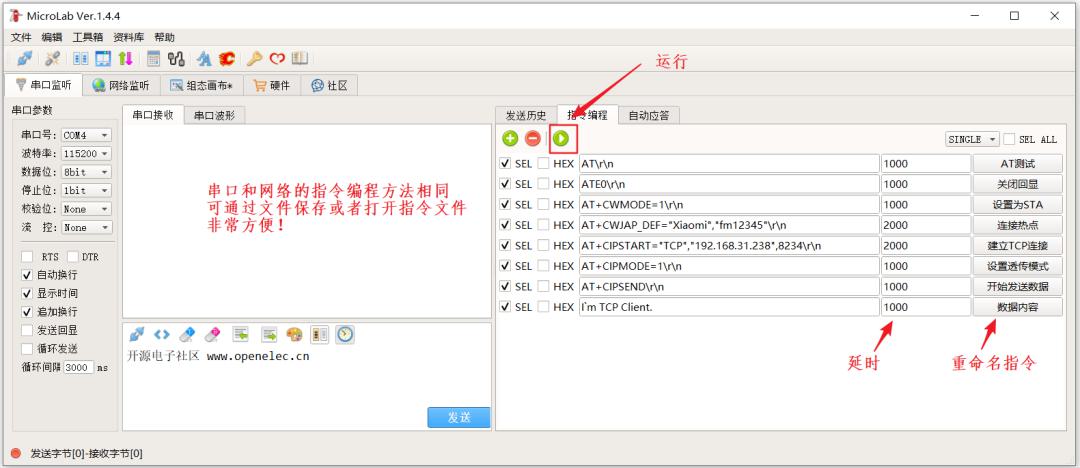Click the flaming red C toolbar icon
This screenshot has width=1080, height=468.
[227, 59]
